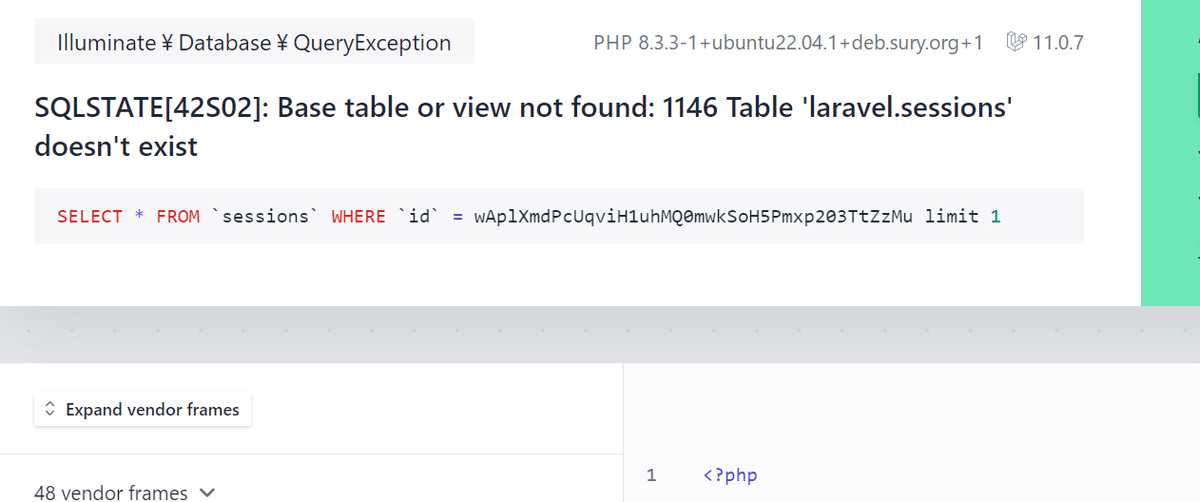Click the limit 1 clause in the query
Image resolution: width=1200 pixels, height=502 pixels.
click(x=963, y=216)
